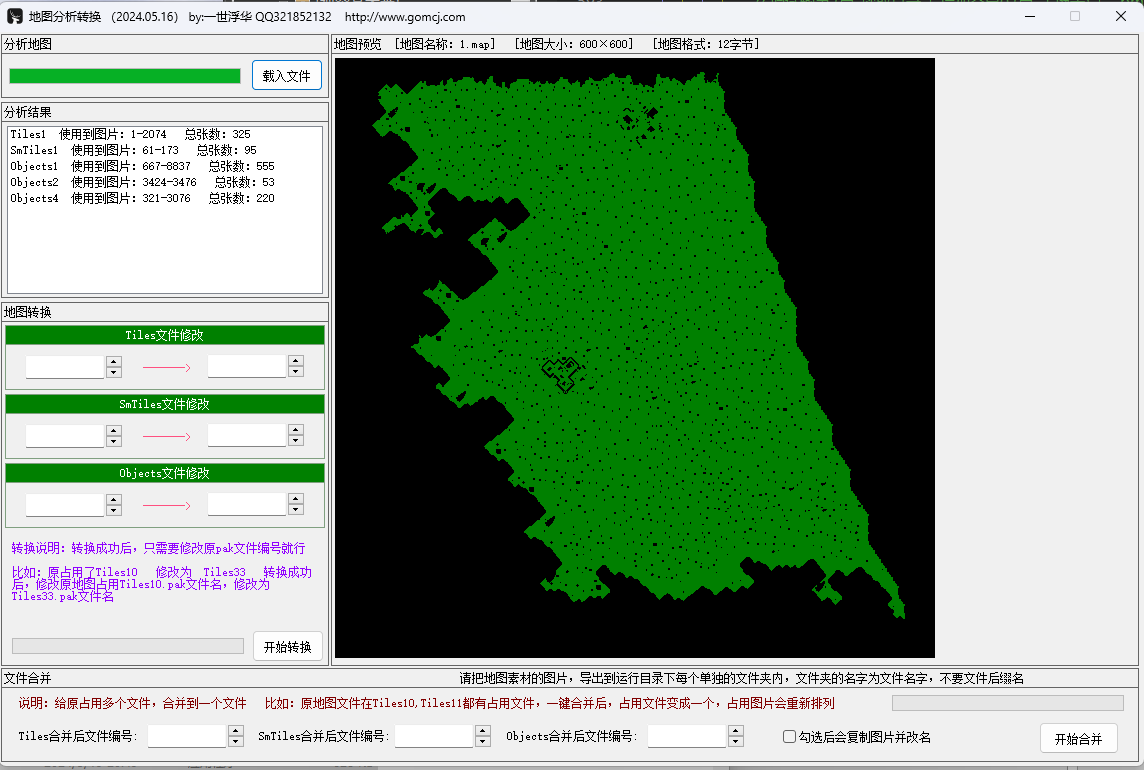Decrease the SmTiles文件修改 target value with down arrow
1144x770 pixels.
(295, 442)
